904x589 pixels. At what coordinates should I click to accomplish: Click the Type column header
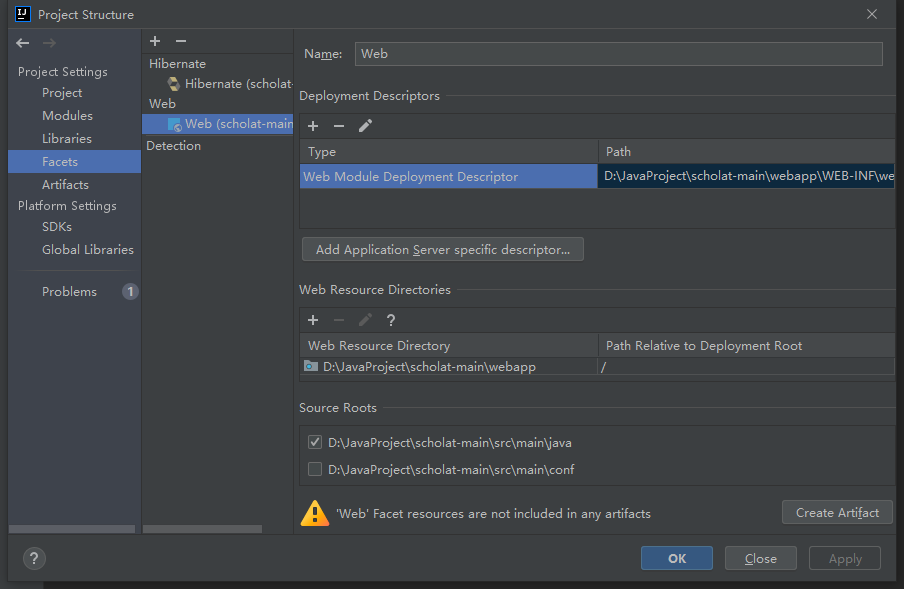pyautogui.click(x=449, y=152)
